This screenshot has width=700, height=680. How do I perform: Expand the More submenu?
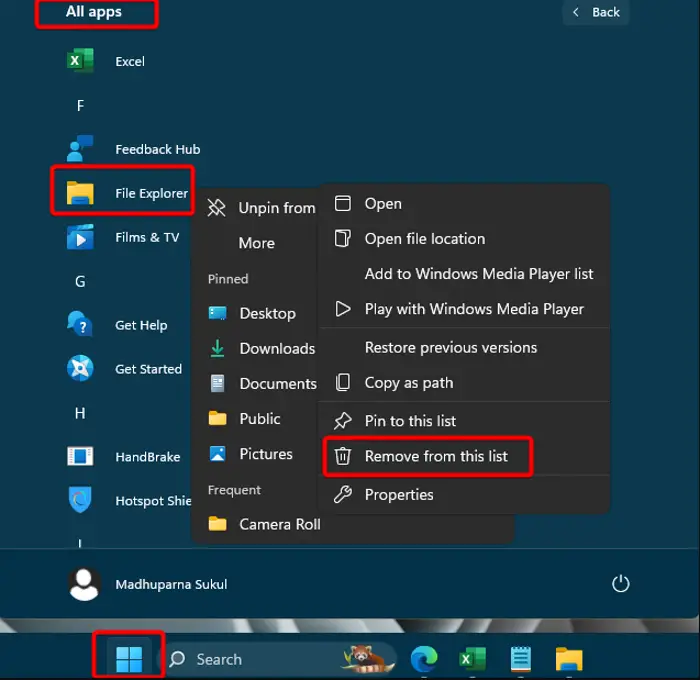click(x=257, y=243)
